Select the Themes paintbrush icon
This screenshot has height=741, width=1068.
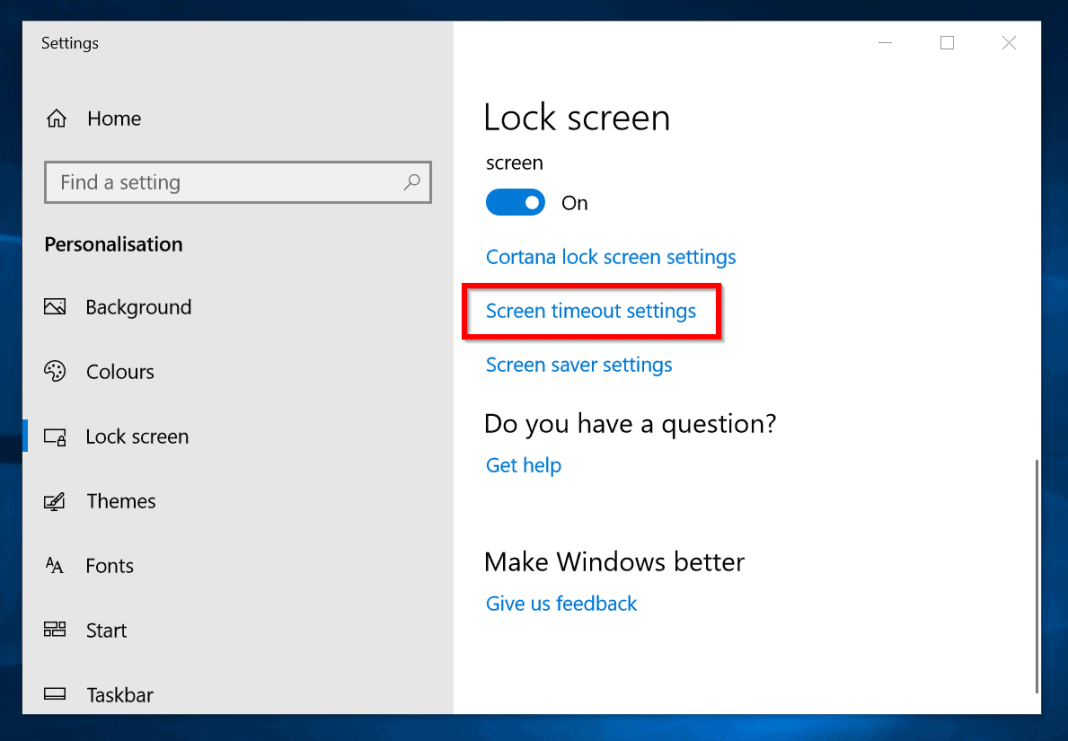pyautogui.click(x=56, y=501)
